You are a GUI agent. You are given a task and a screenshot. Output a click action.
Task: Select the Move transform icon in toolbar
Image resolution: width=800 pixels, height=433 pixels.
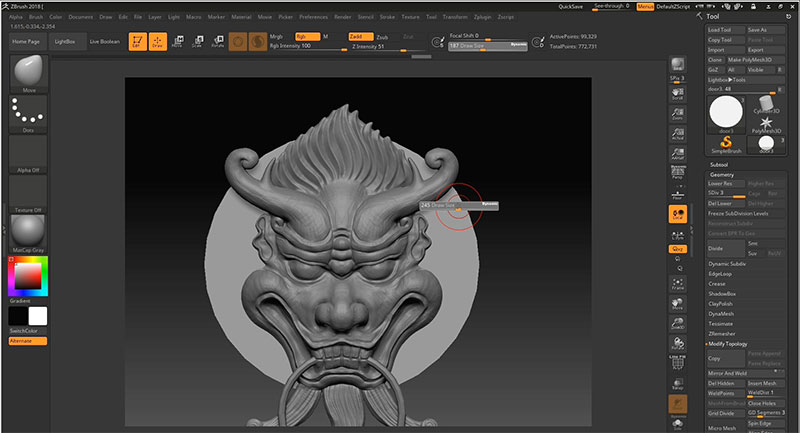point(177,41)
